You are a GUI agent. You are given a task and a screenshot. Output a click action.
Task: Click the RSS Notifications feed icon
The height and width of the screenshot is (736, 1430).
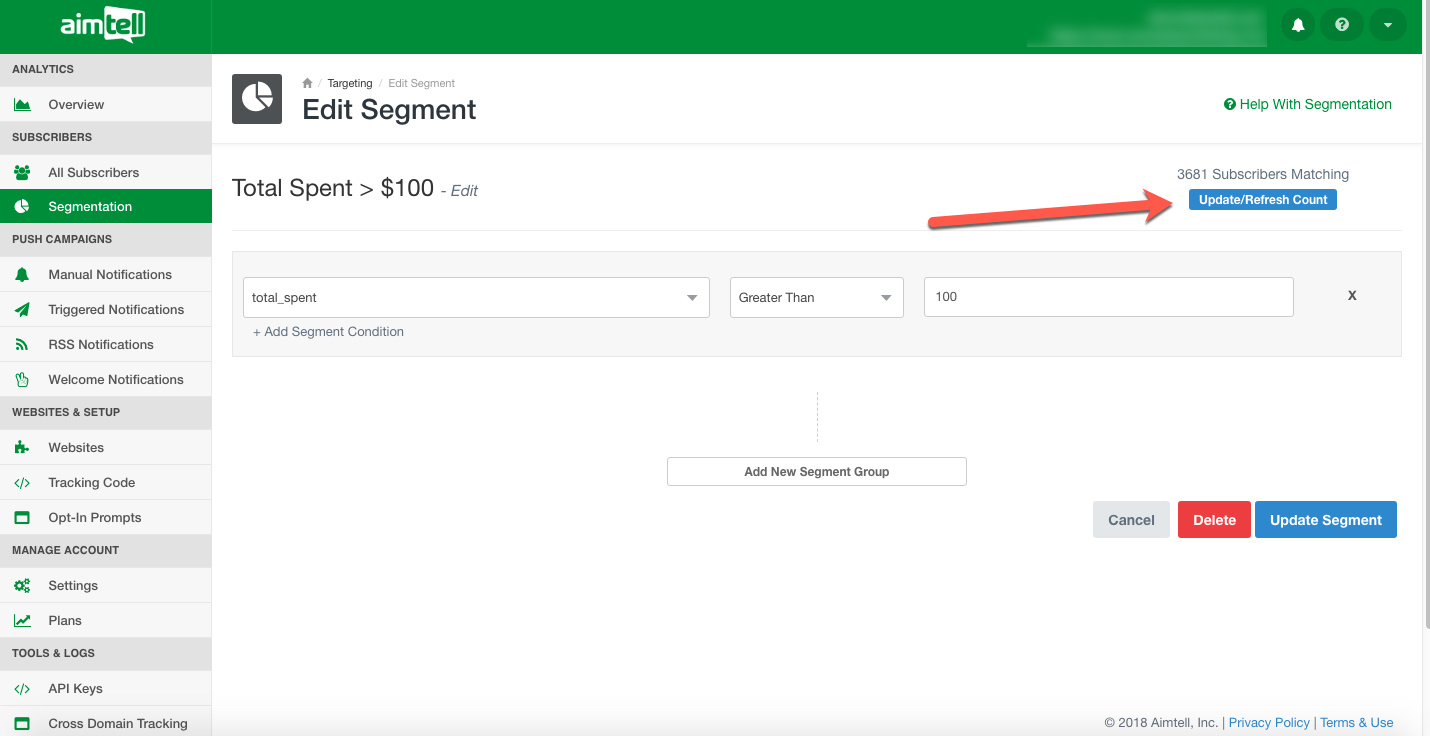(x=22, y=345)
